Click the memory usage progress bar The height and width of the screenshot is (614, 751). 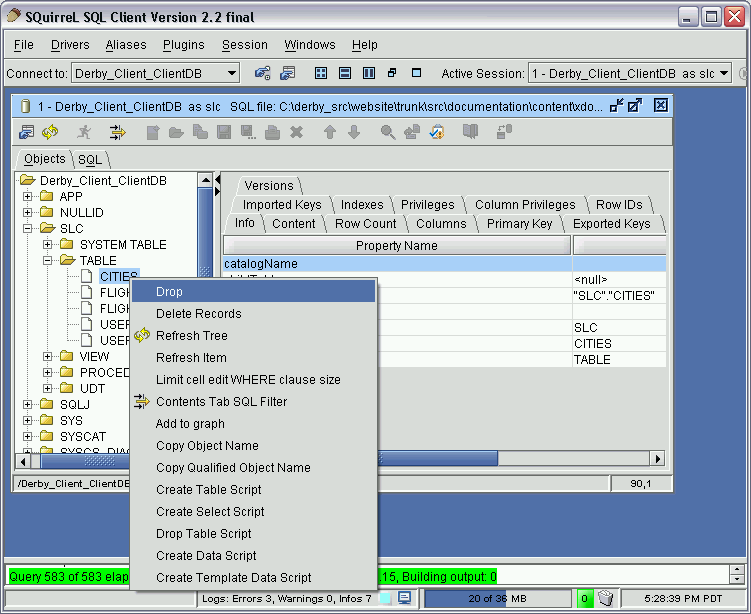(496, 599)
